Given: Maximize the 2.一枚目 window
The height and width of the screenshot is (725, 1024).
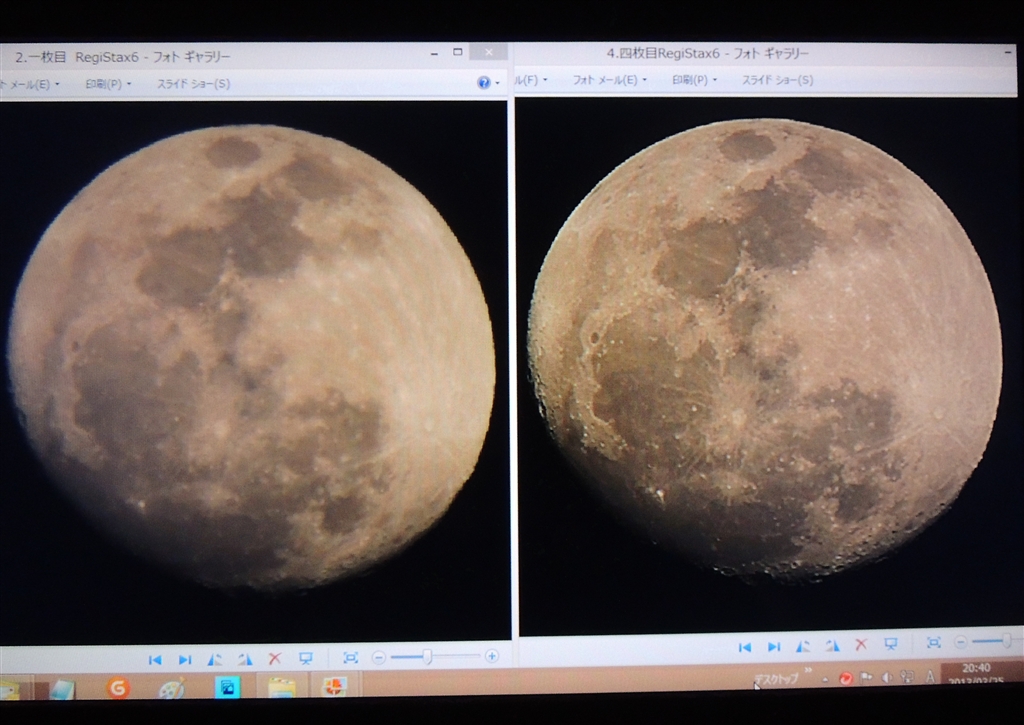Looking at the screenshot, I should point(458,52).
